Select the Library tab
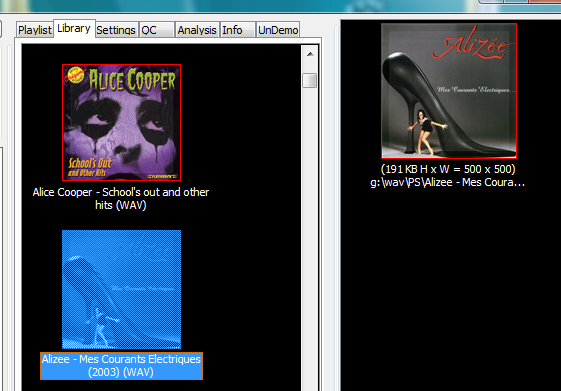The width and height of the screenshot is (561, 391). point(74,29)
